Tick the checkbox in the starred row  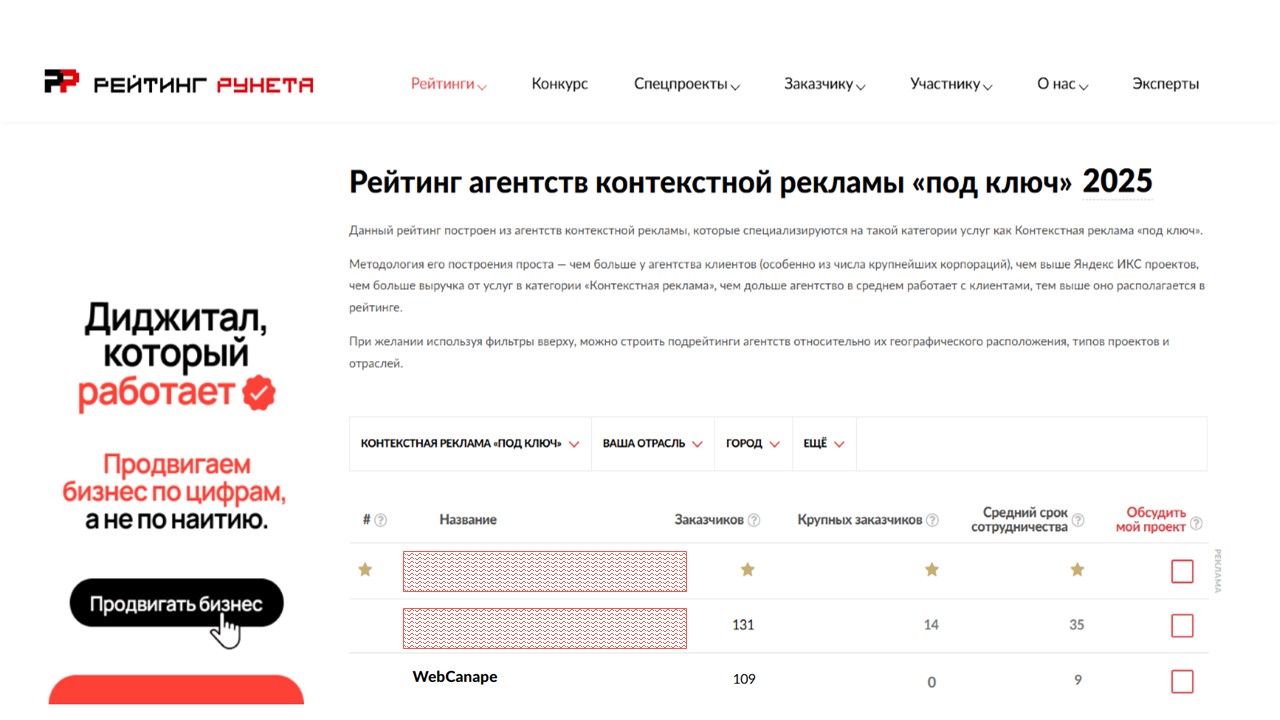tap(1182, 571)
